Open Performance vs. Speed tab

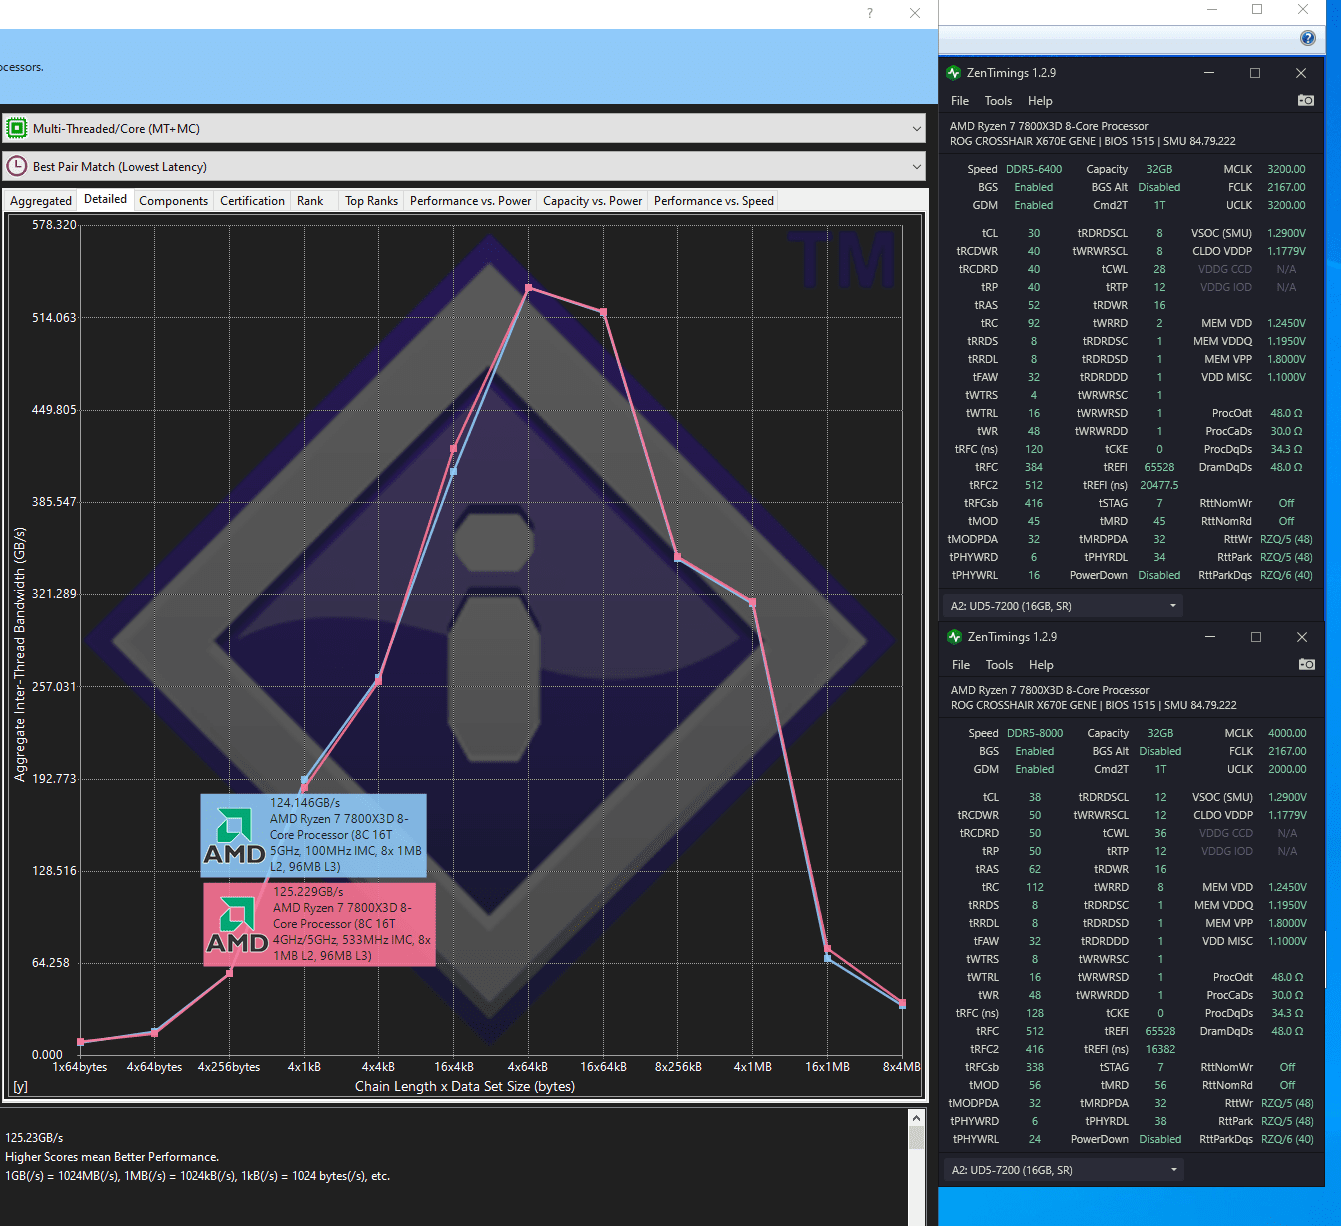(714, 201)
